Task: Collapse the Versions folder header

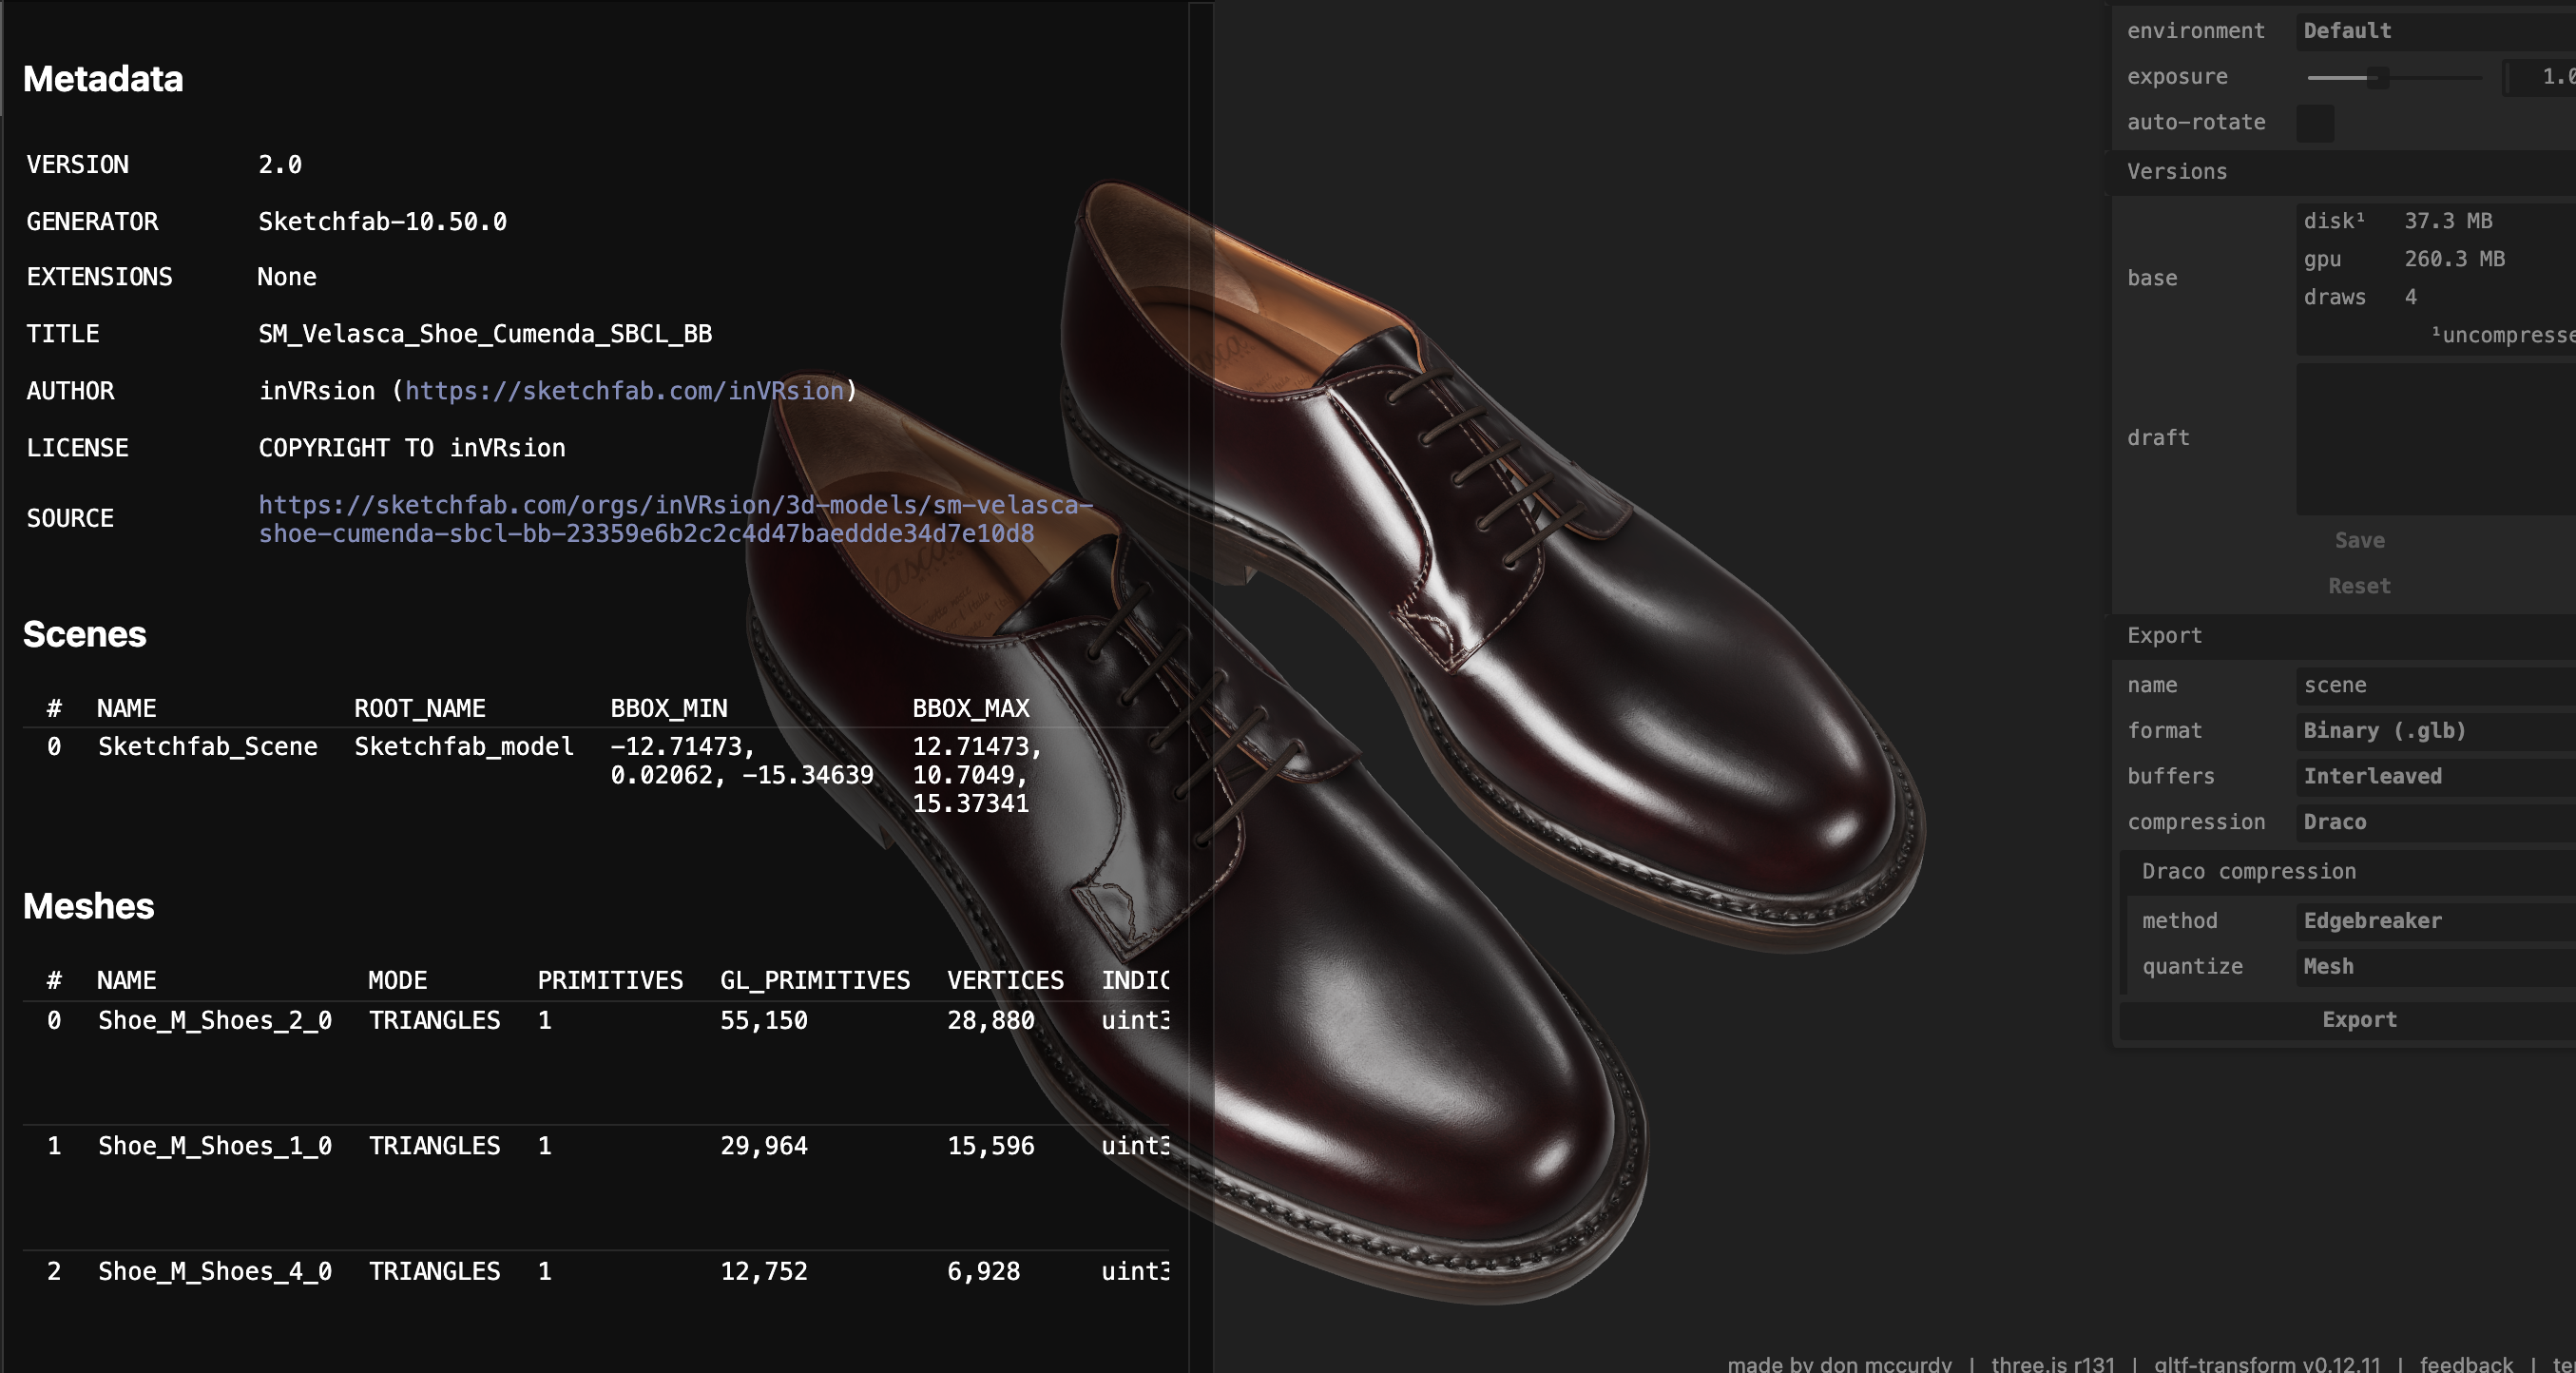Action: (2177, 172)
